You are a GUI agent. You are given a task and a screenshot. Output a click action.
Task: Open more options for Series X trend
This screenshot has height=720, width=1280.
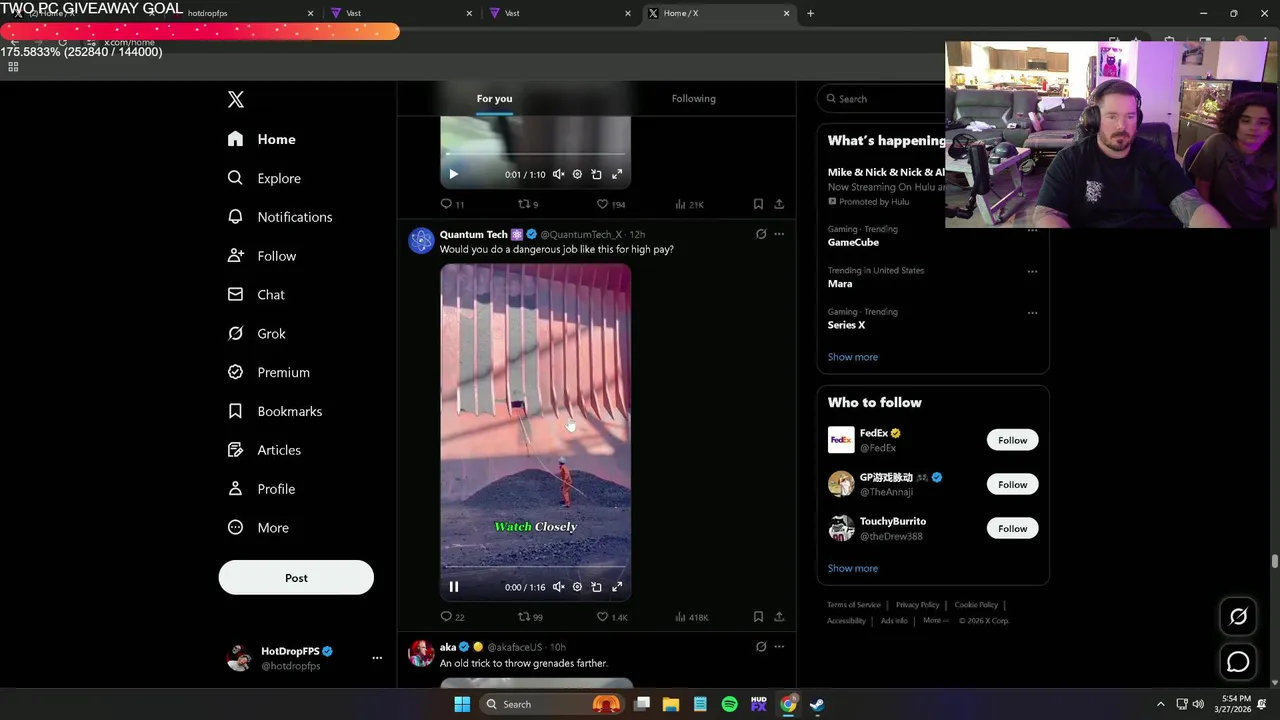point(1032,312)
